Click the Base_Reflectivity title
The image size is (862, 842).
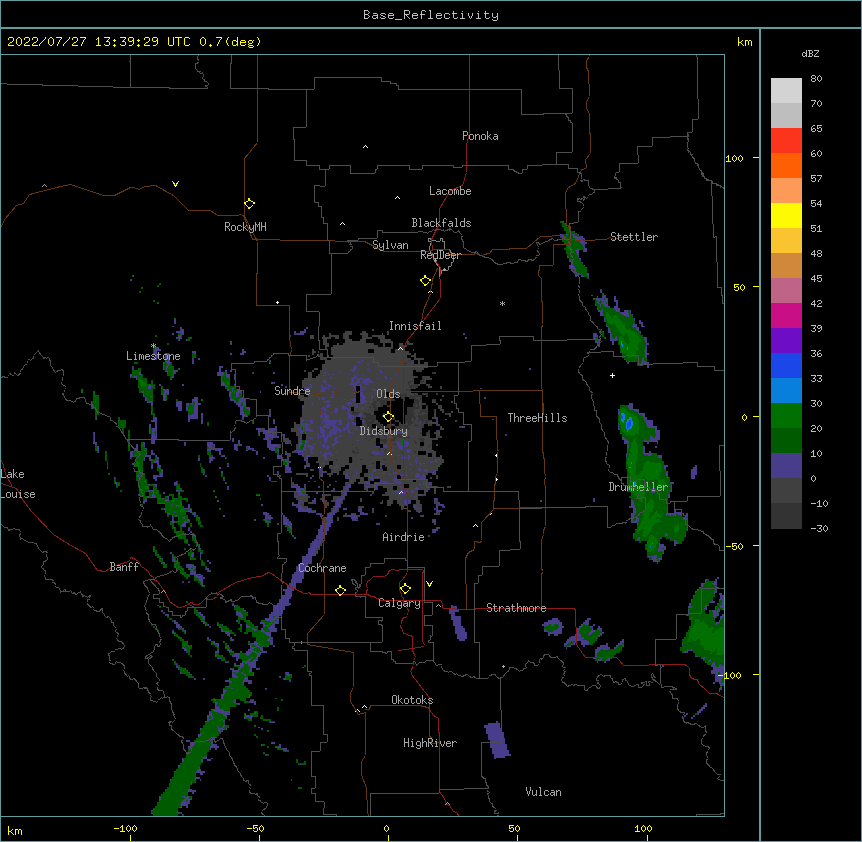431,15
